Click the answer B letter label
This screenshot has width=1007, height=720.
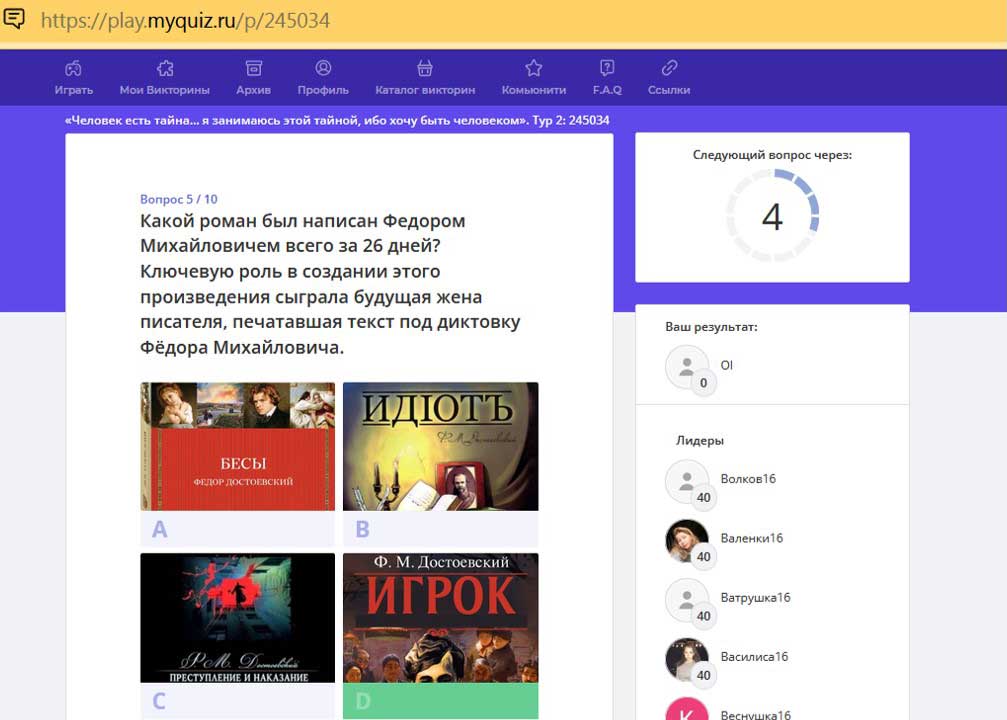point(440,529)
